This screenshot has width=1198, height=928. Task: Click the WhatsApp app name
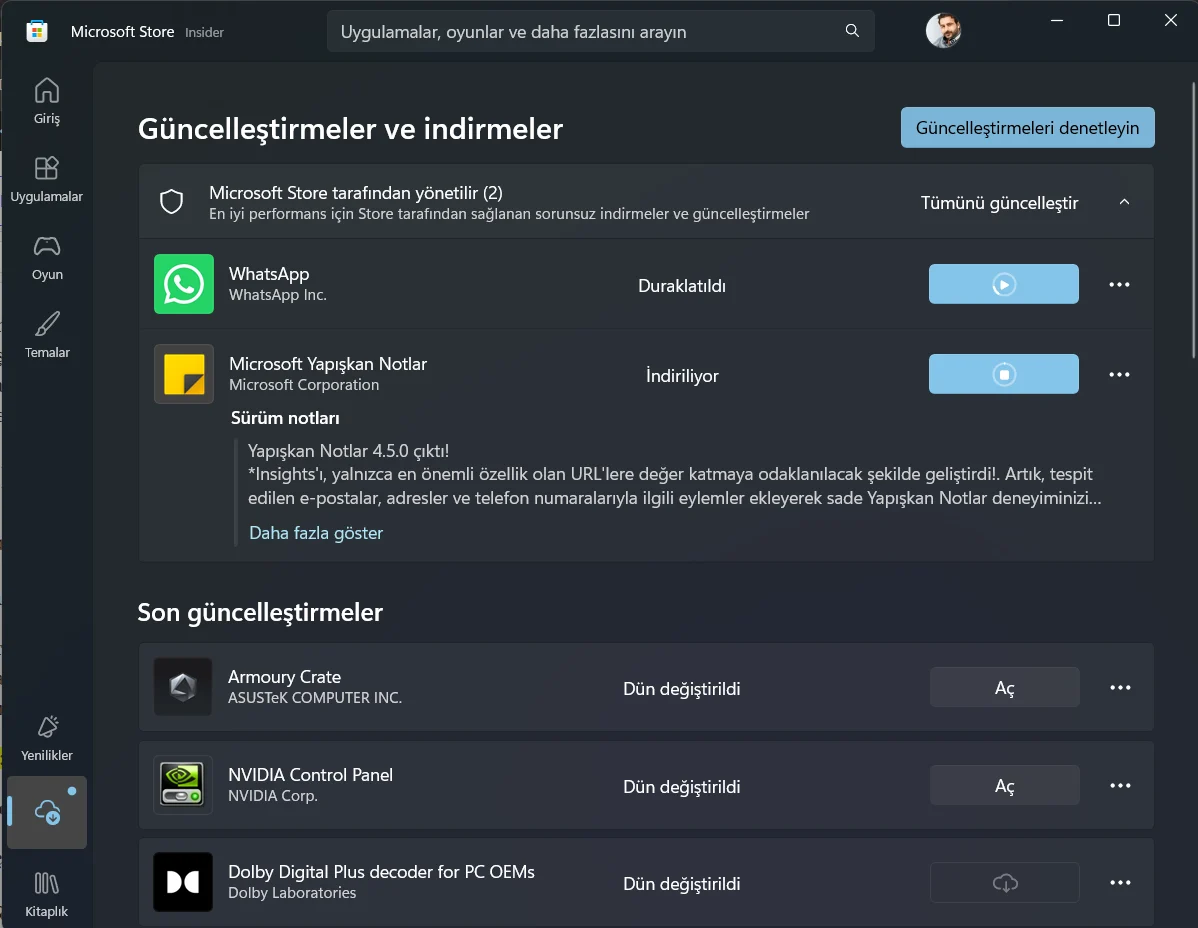269,273
